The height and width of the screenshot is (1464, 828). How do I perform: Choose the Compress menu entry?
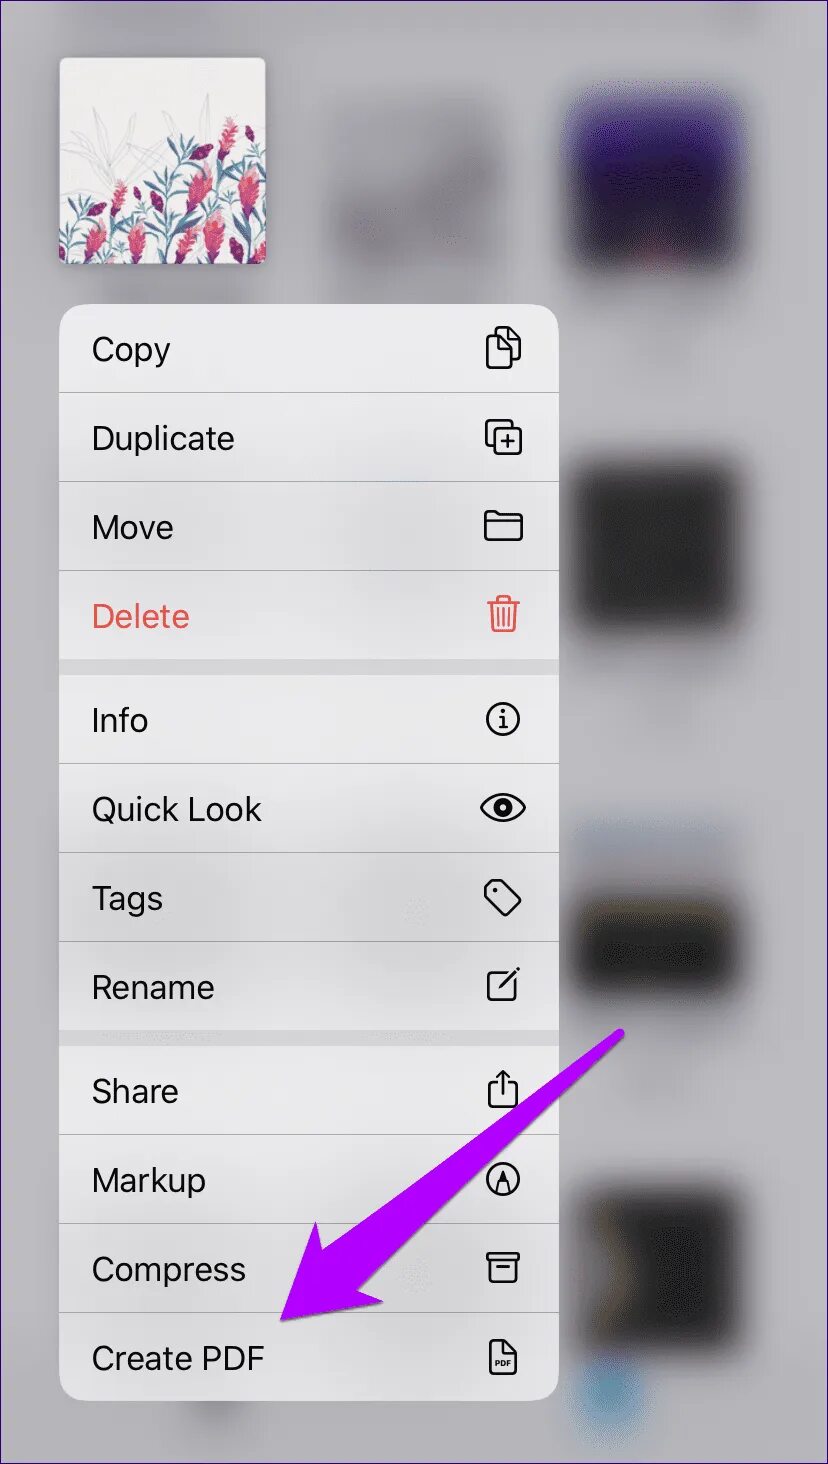[309, 1268]
